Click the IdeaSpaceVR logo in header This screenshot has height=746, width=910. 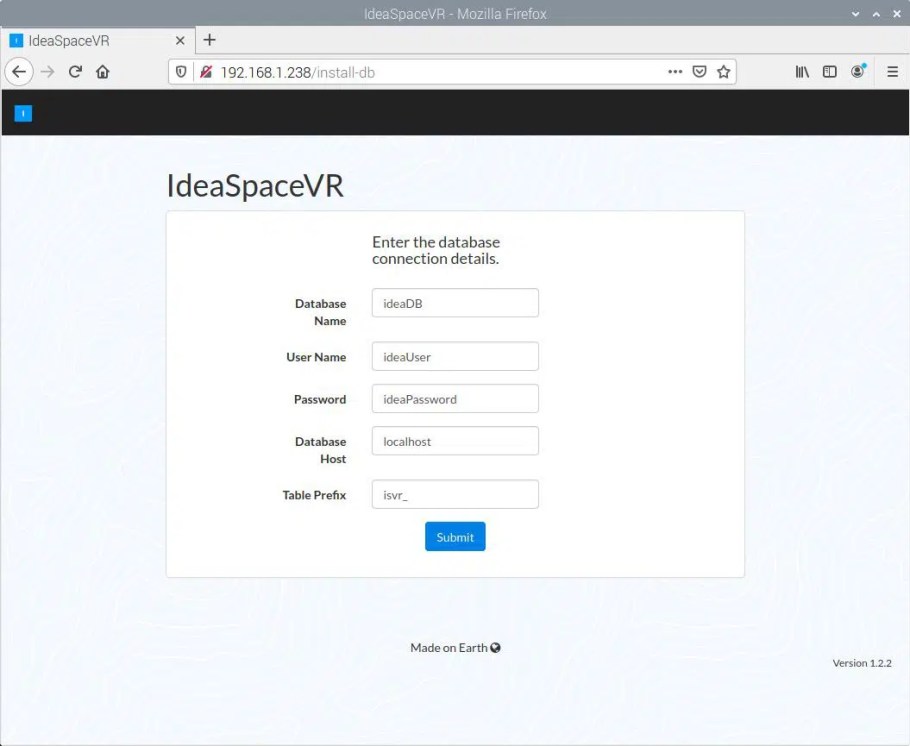(23, 113)
